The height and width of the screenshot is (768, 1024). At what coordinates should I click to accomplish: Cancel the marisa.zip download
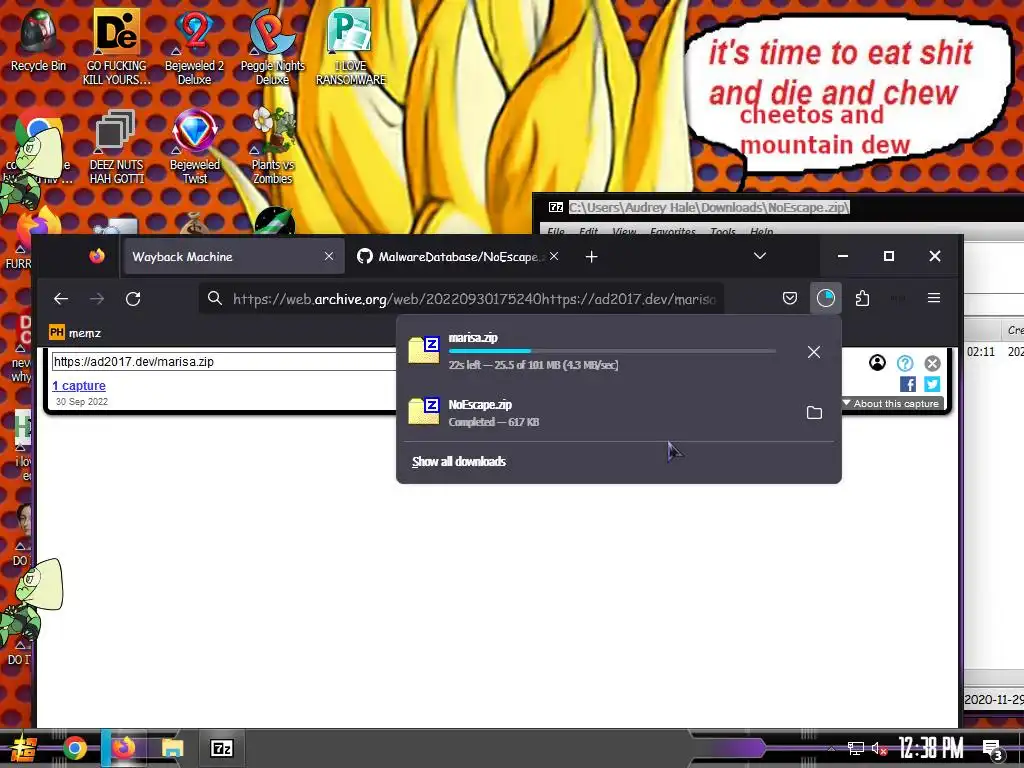click(x=814, y=352)
